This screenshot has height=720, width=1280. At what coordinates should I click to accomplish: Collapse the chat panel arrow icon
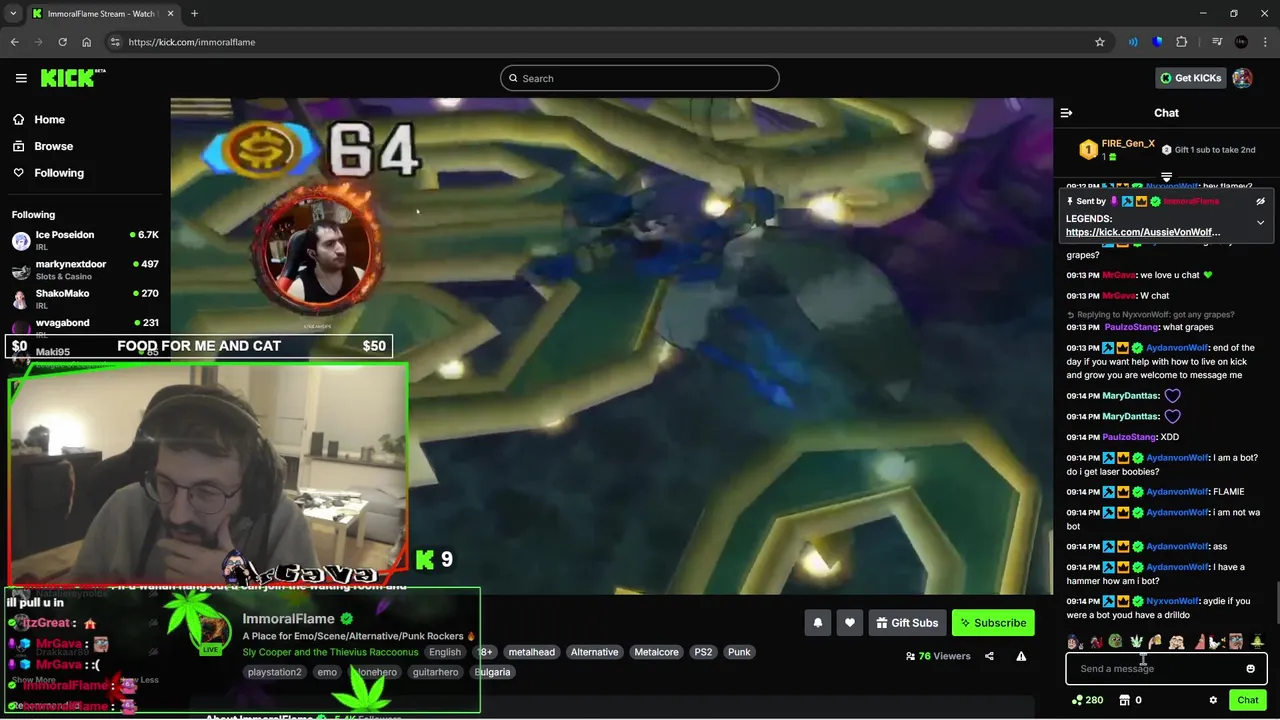click(1066, 113)
